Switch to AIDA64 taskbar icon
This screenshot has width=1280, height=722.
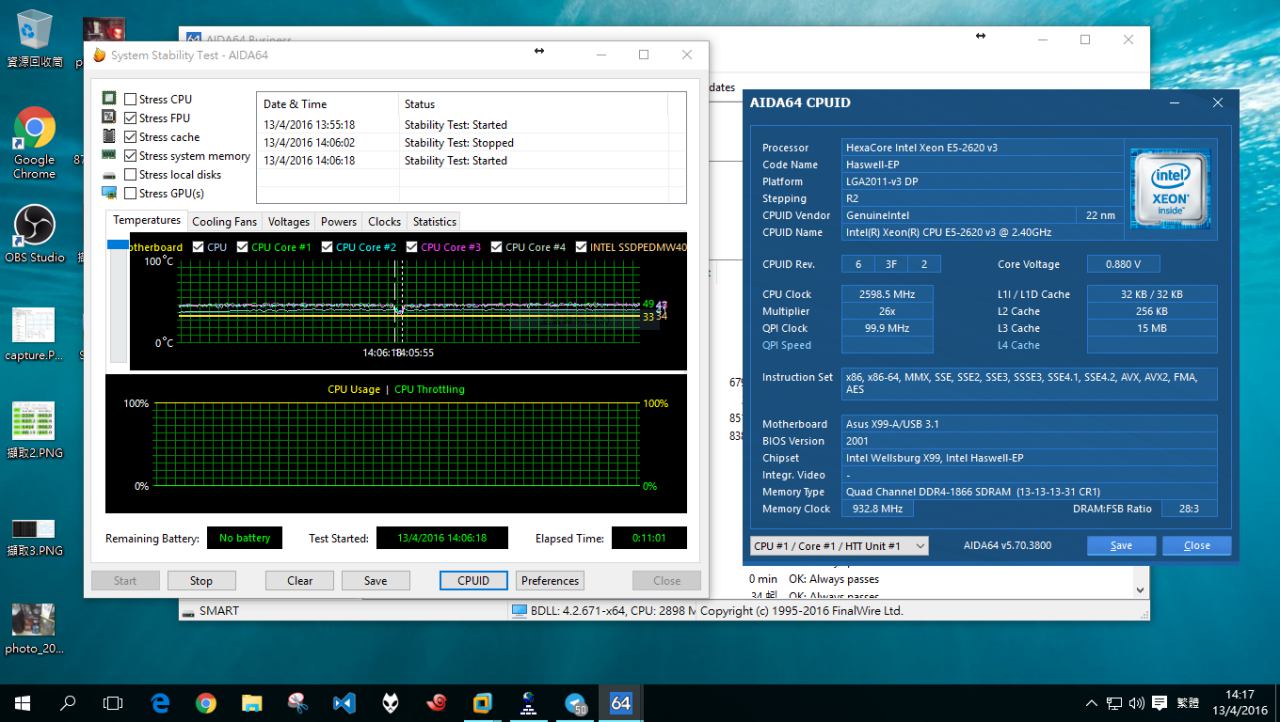tap(620, 703)
